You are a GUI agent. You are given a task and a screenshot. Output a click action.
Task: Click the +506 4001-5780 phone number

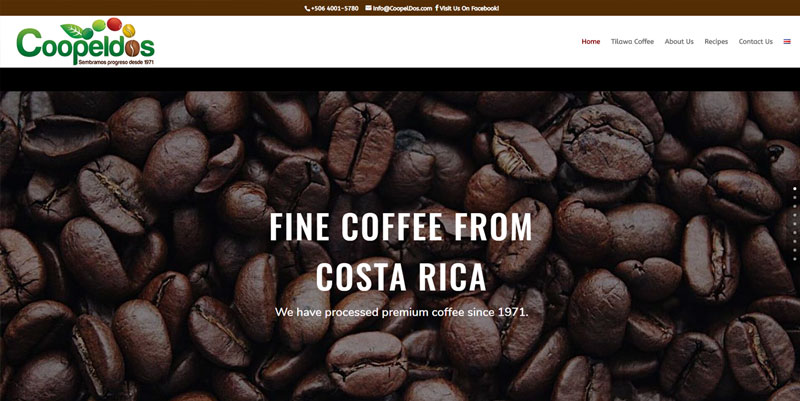335,8
